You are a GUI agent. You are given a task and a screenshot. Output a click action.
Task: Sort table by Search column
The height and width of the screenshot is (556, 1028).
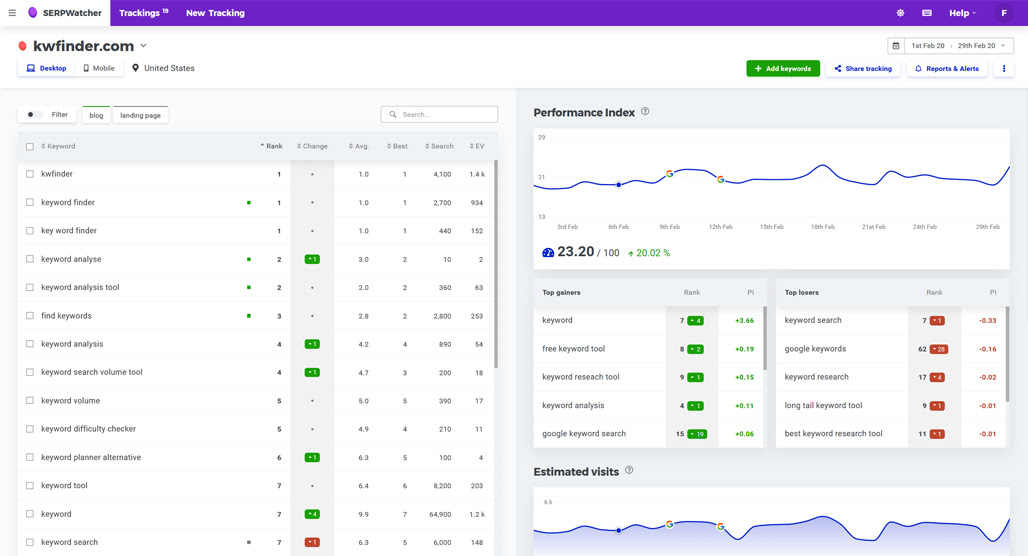[439, 146]
